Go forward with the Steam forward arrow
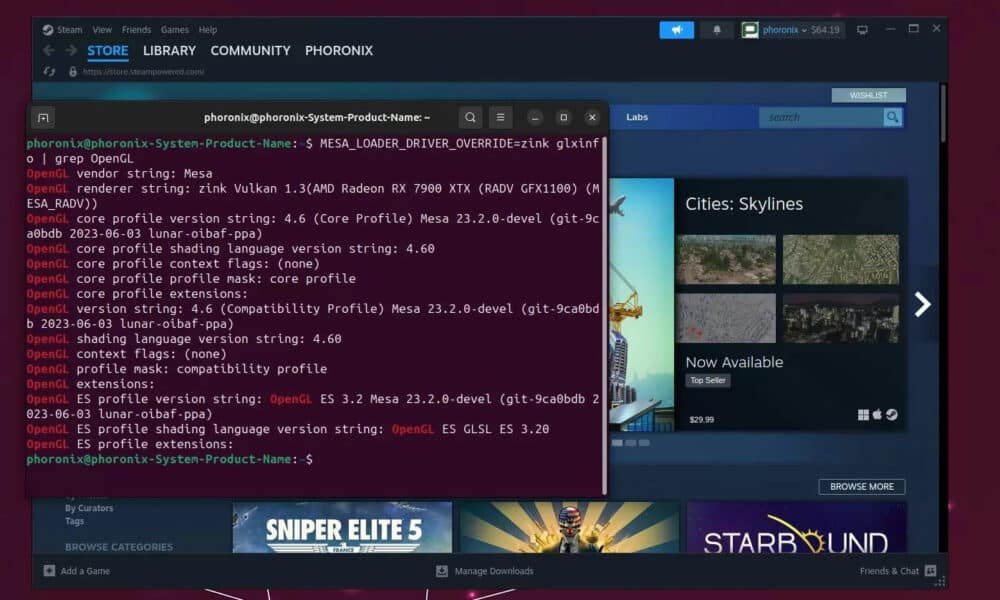 (71, 50)
